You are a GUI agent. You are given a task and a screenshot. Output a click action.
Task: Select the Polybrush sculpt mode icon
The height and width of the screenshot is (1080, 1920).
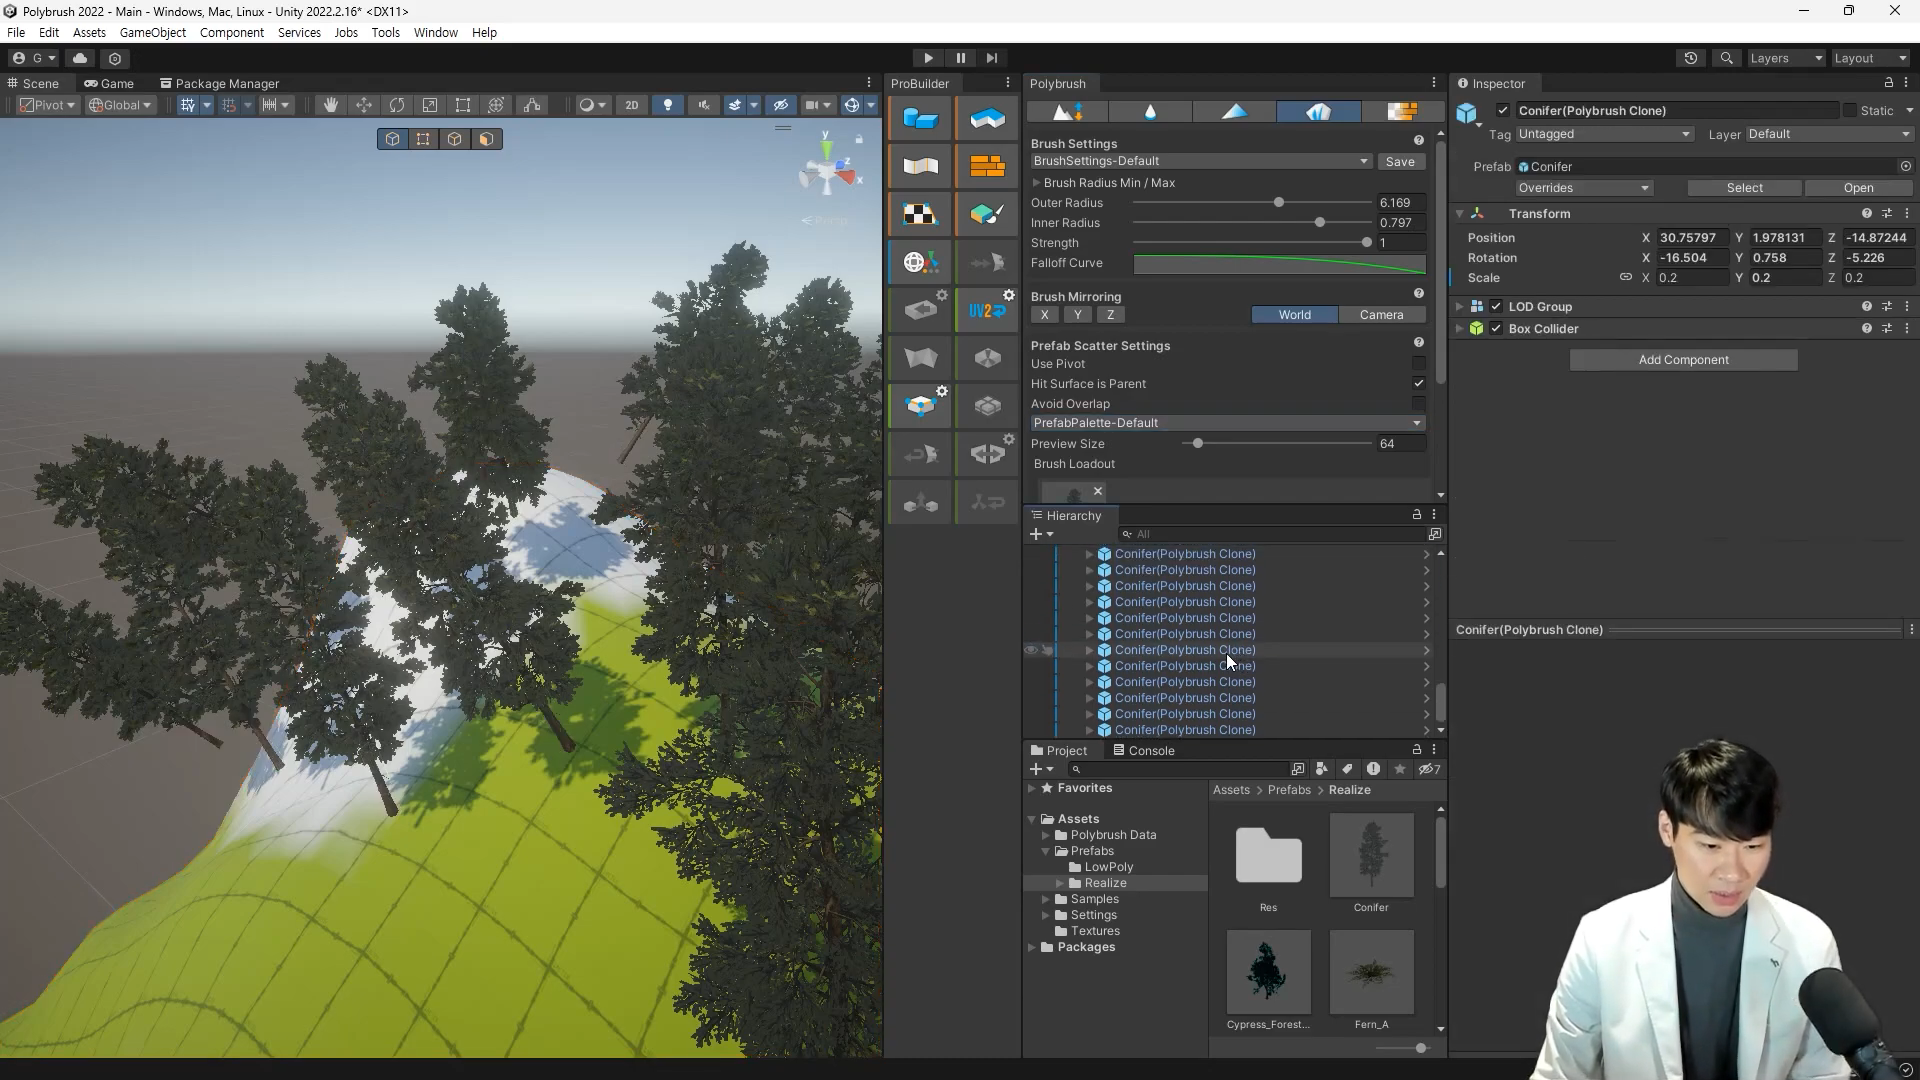point(1068,112)
